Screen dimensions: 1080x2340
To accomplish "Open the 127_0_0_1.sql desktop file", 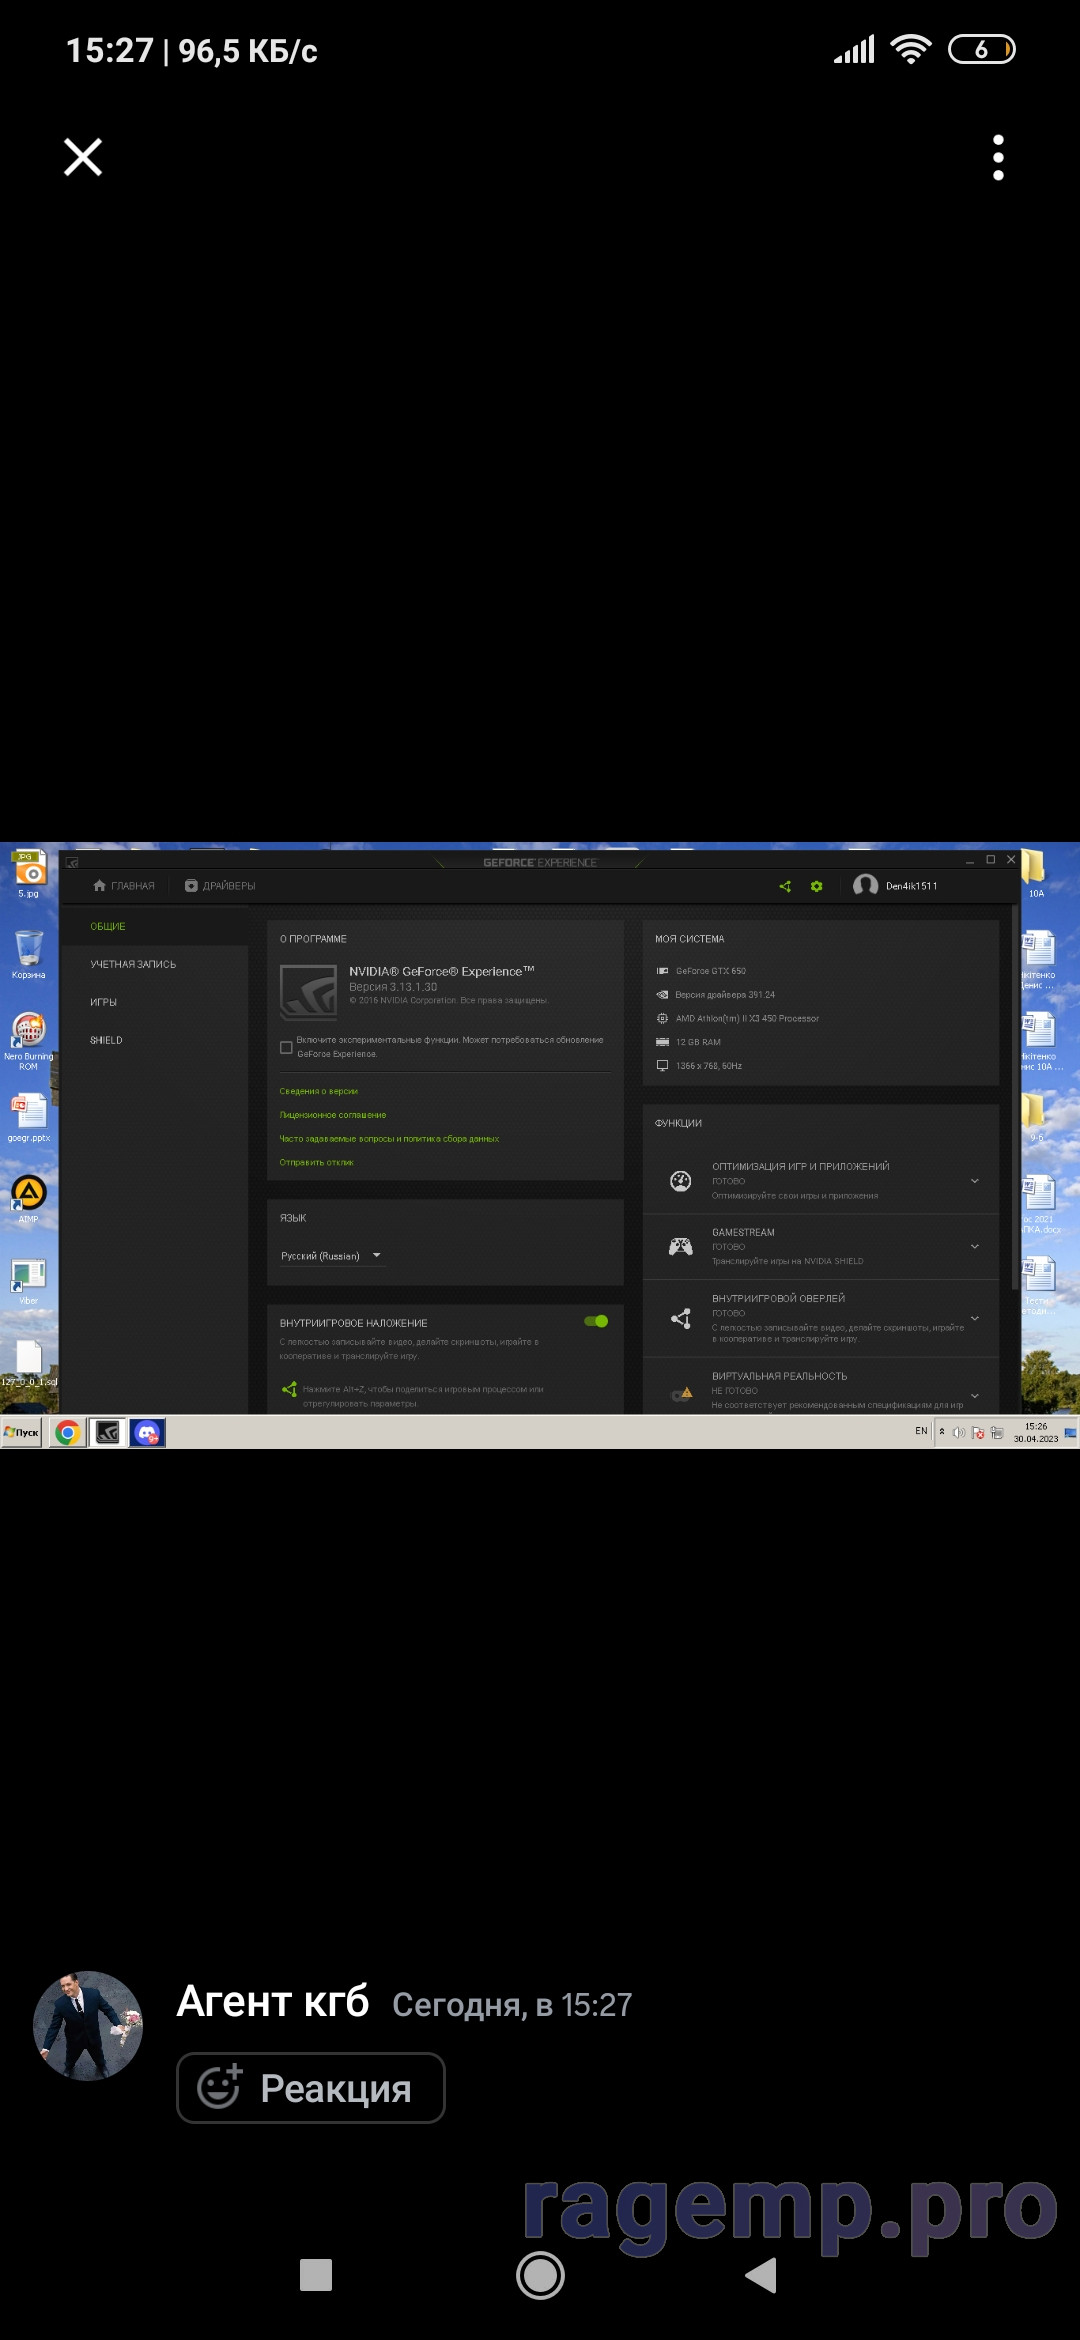I will pos(29,1363).
